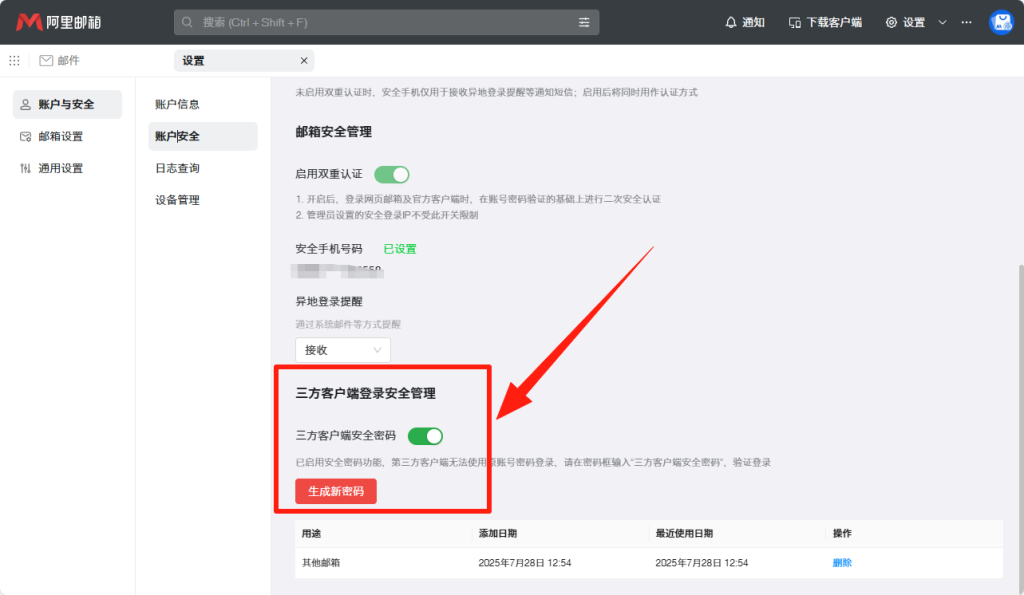Open search filter options icon
This screenshot has height=595, width=1024.
click(x=584, y=22)
